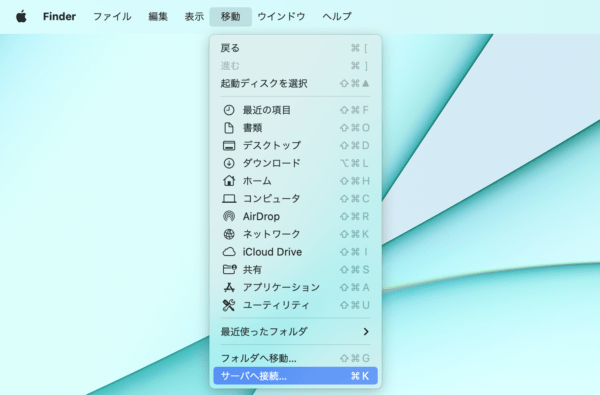Screen dimensions: 600x395
Task: Click the tools icon beside ユーティリティ
Action: click(x=229, y=305)
